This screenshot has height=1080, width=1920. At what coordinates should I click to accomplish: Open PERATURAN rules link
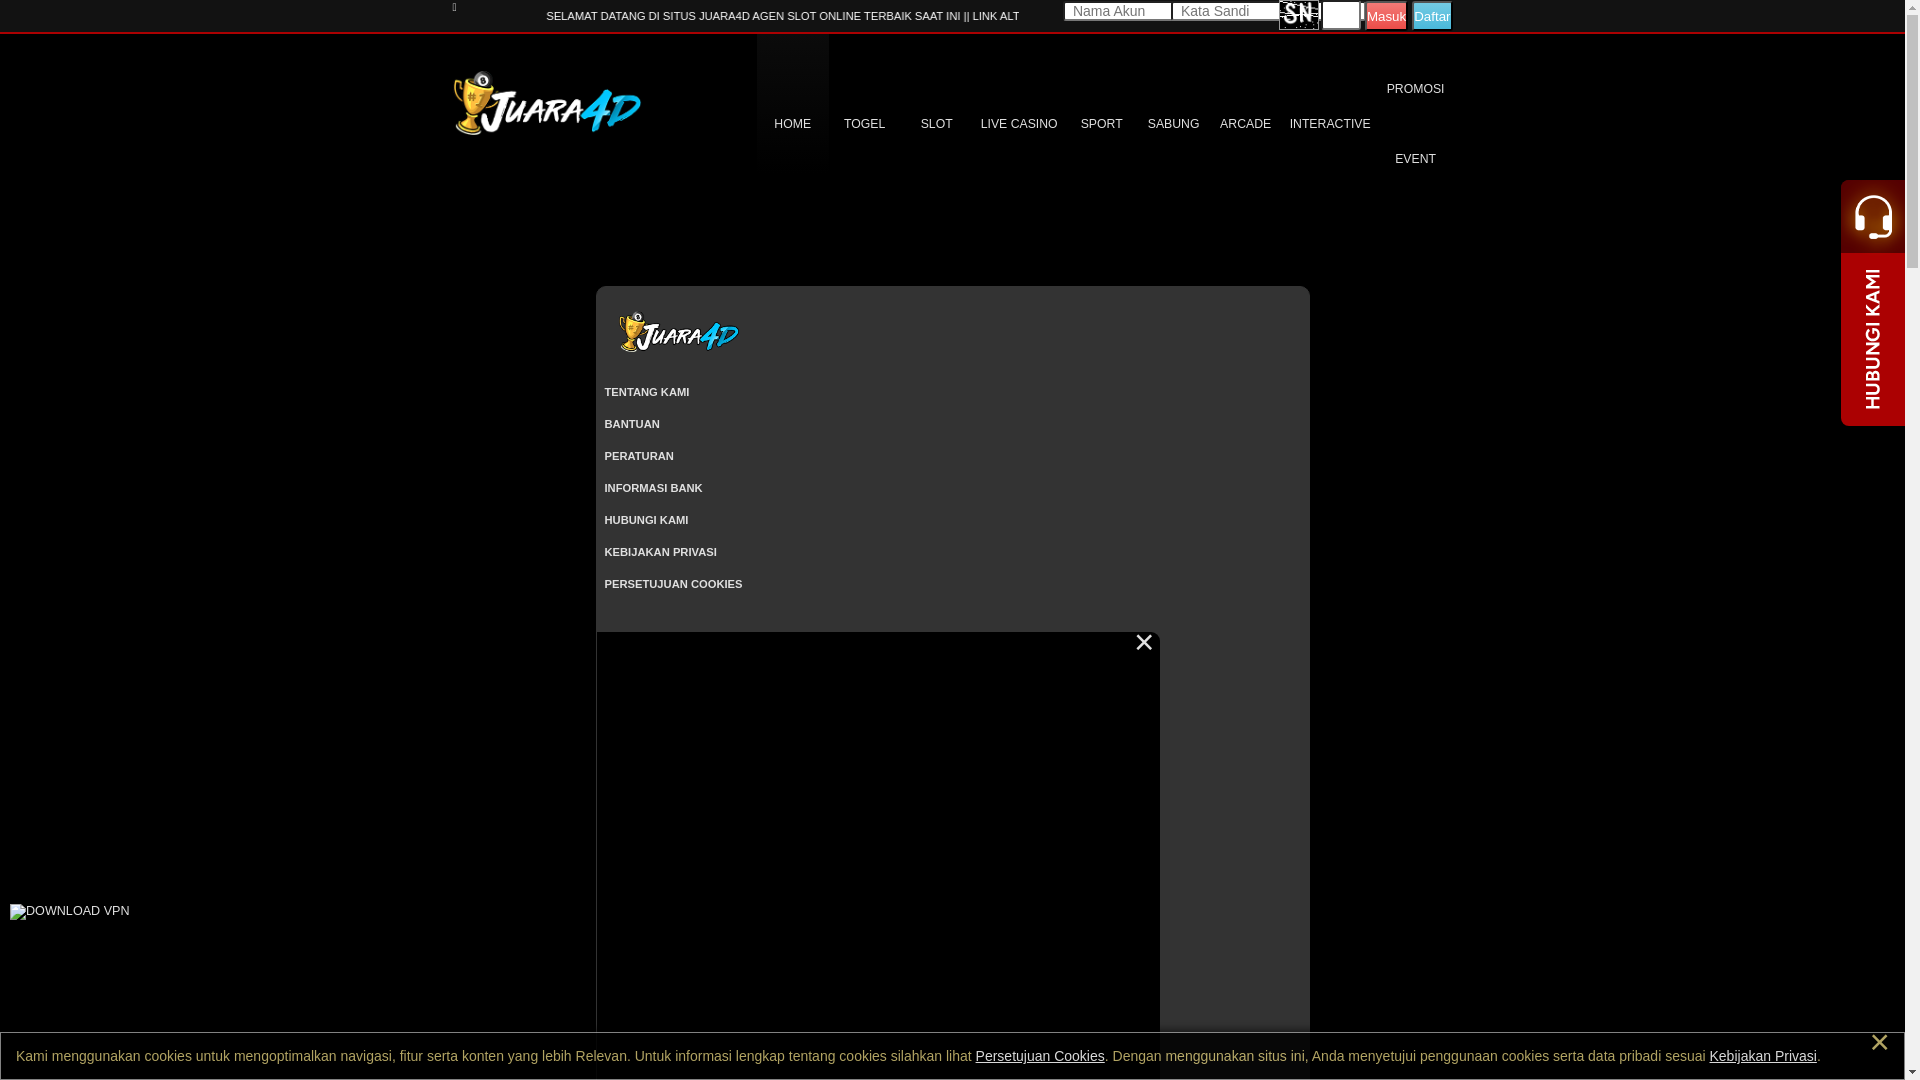639,456
